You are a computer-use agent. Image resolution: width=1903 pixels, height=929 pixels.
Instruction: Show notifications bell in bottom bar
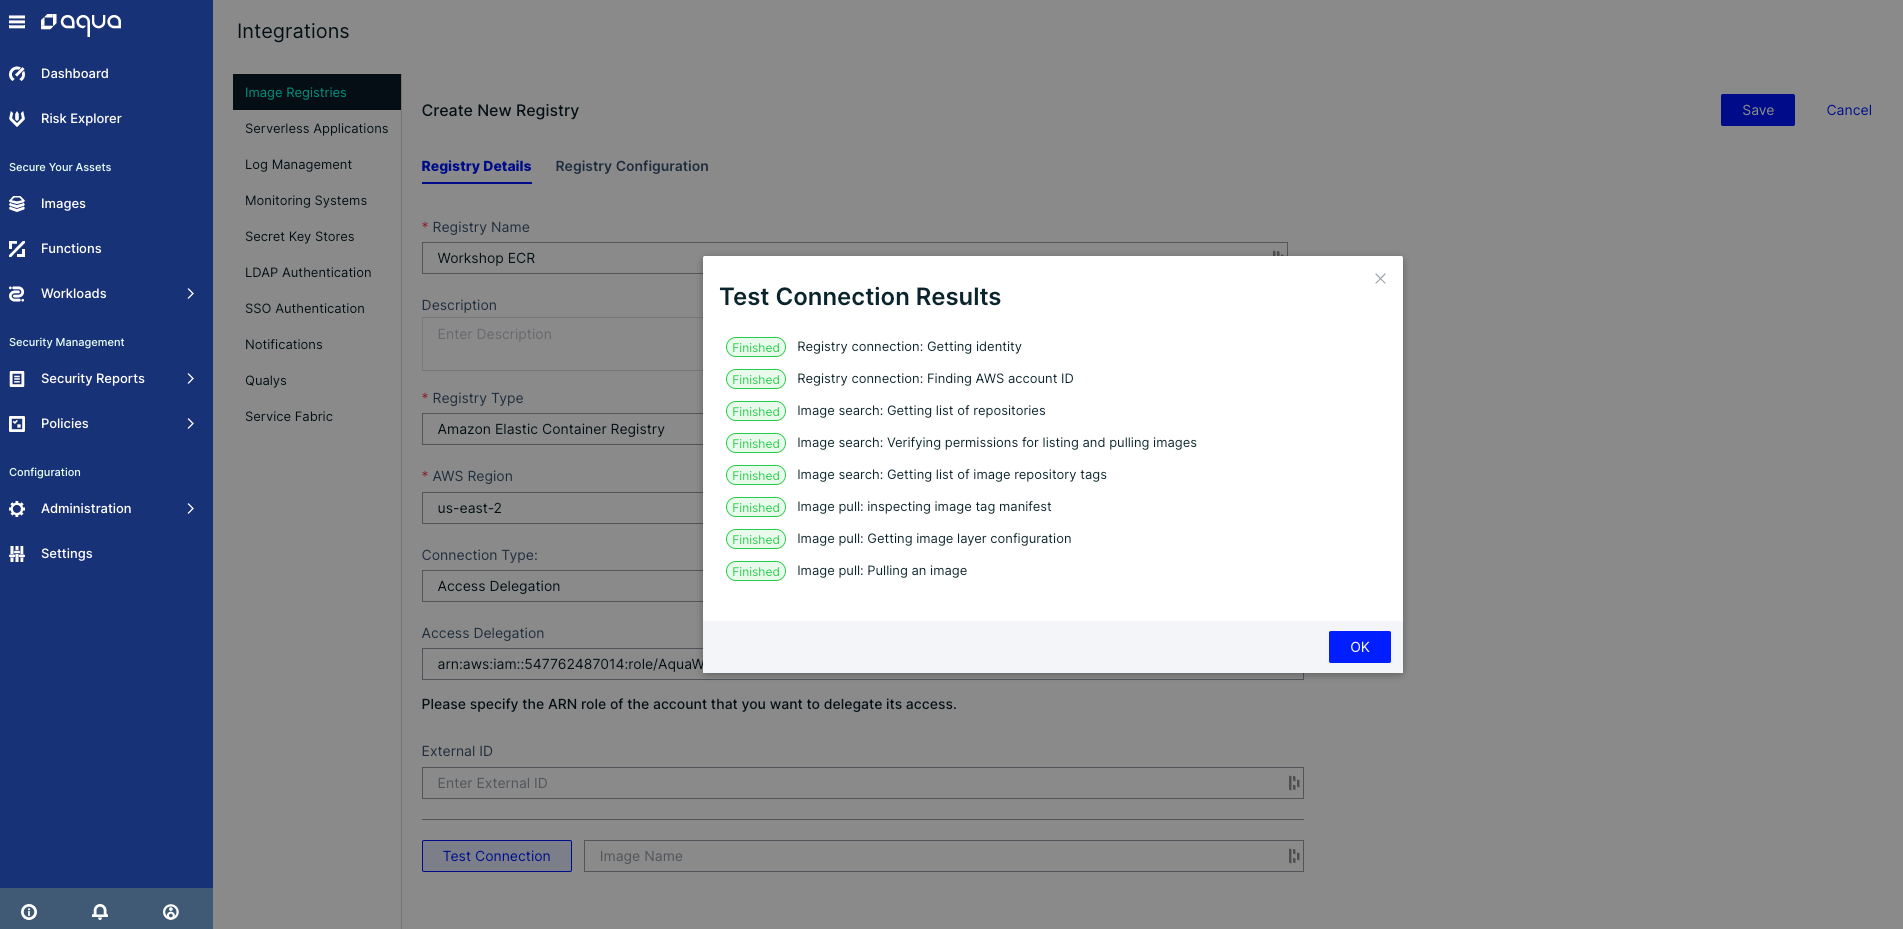click(x=100, y=911)
